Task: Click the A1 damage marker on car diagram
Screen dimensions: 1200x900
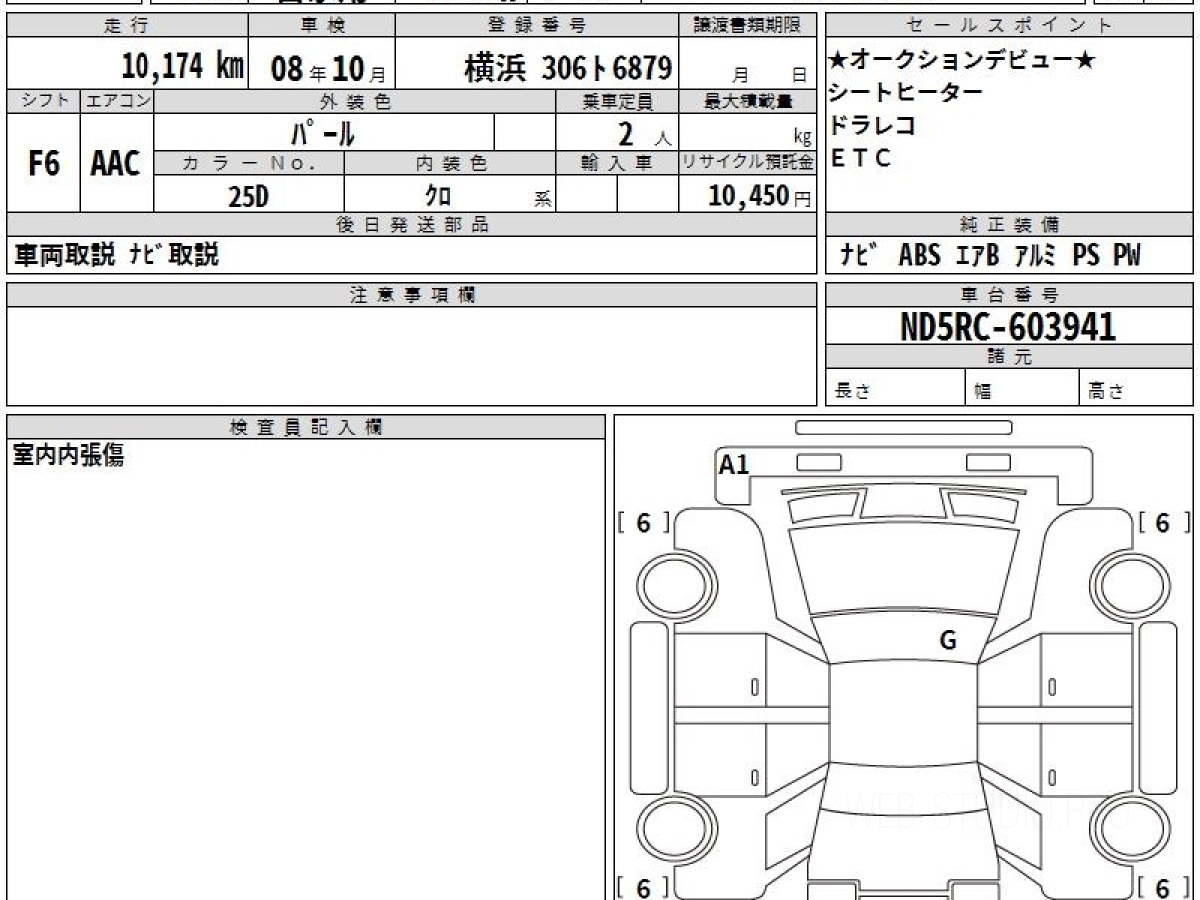Action: point(734,464)
